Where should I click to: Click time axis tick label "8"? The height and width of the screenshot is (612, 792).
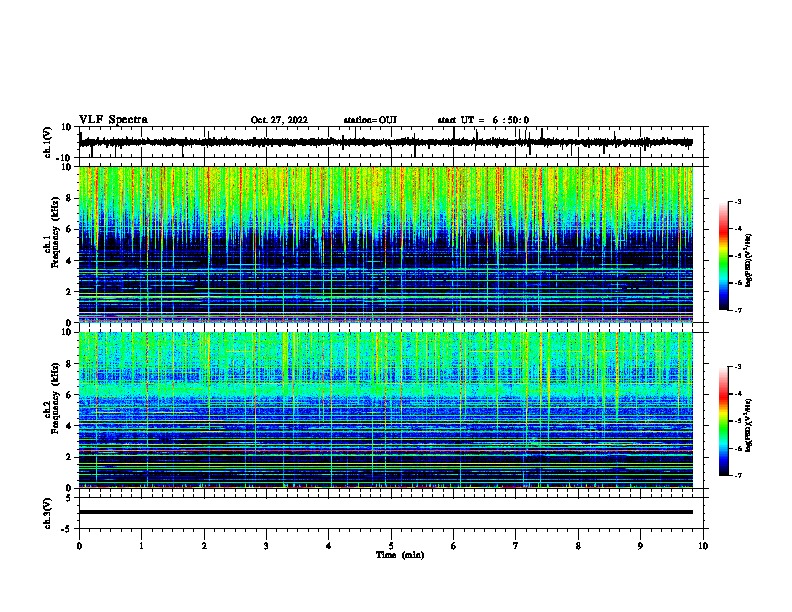click(x=578, y=546)
